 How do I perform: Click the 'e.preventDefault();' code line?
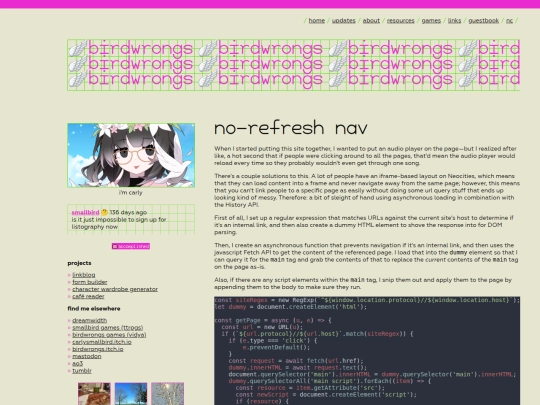[x=276, y=347]
